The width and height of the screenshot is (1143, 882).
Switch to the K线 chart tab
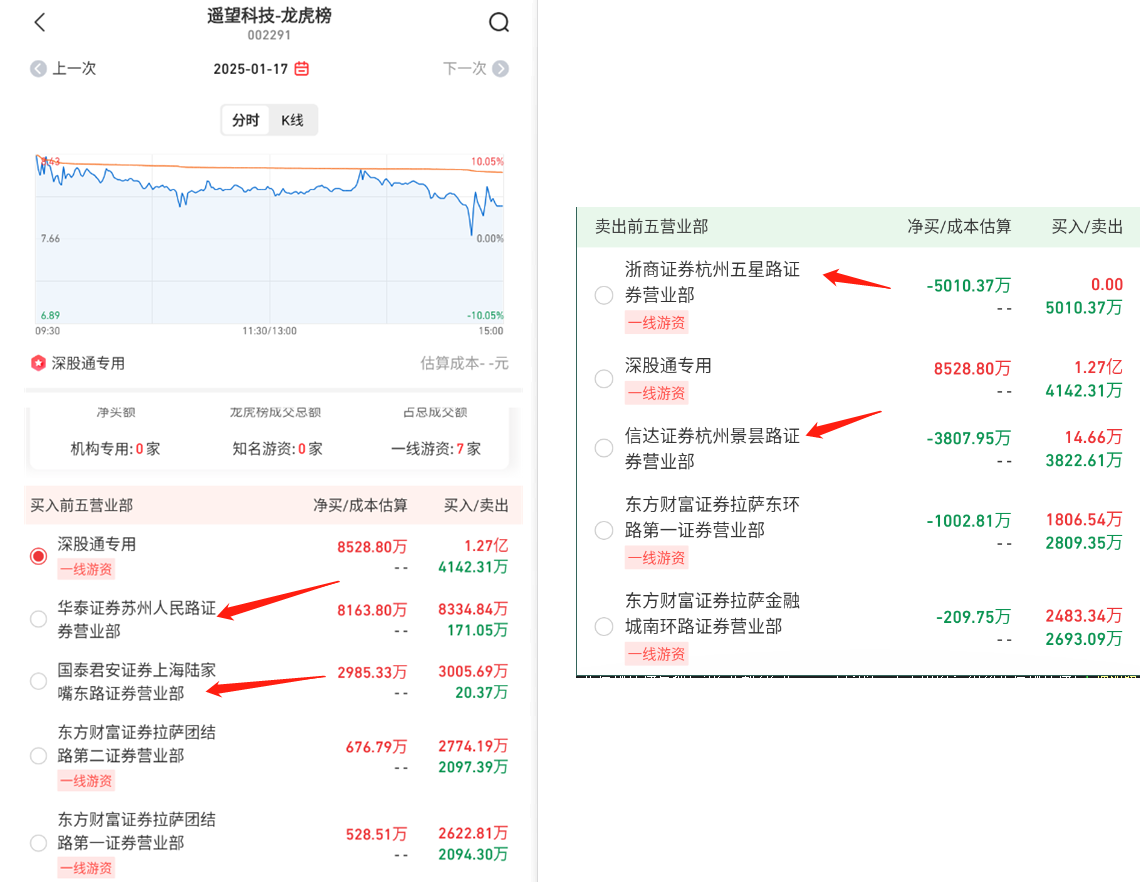292,121
